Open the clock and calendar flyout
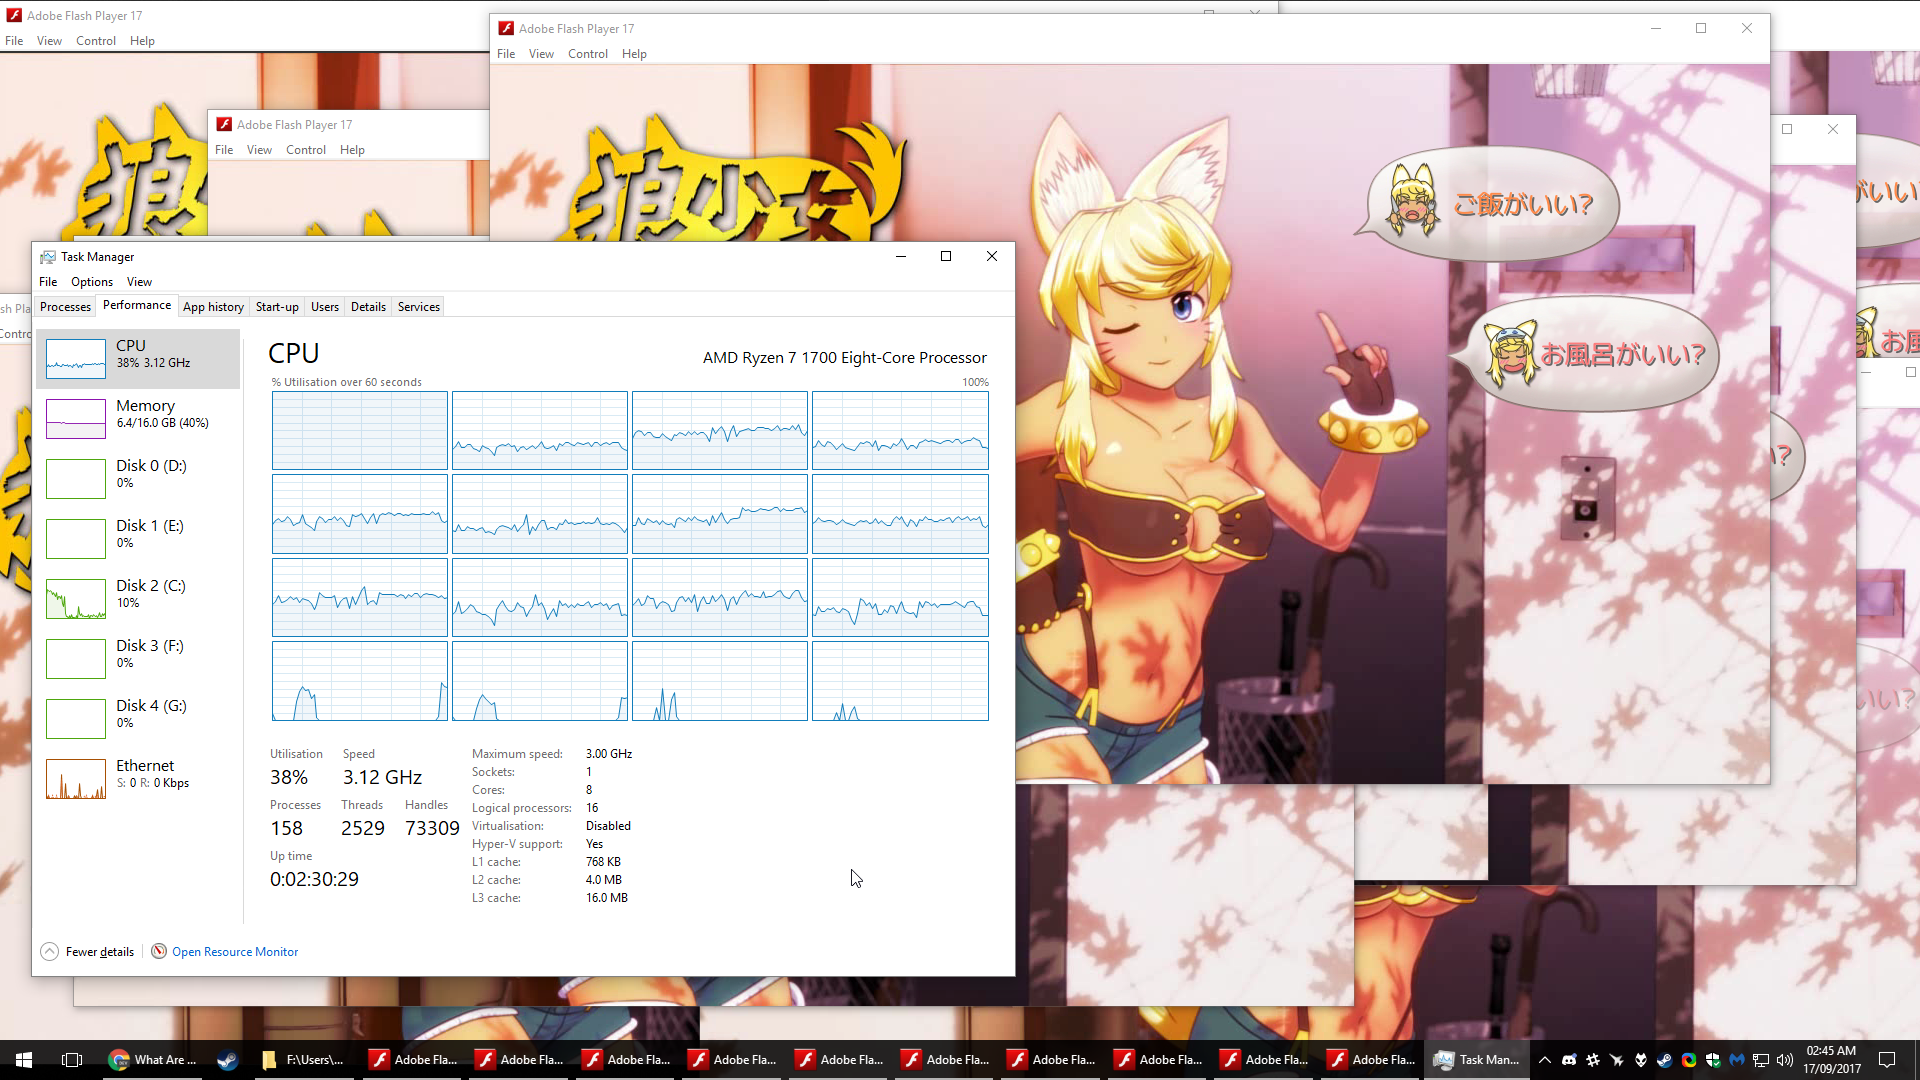 coord(1832,1060)
